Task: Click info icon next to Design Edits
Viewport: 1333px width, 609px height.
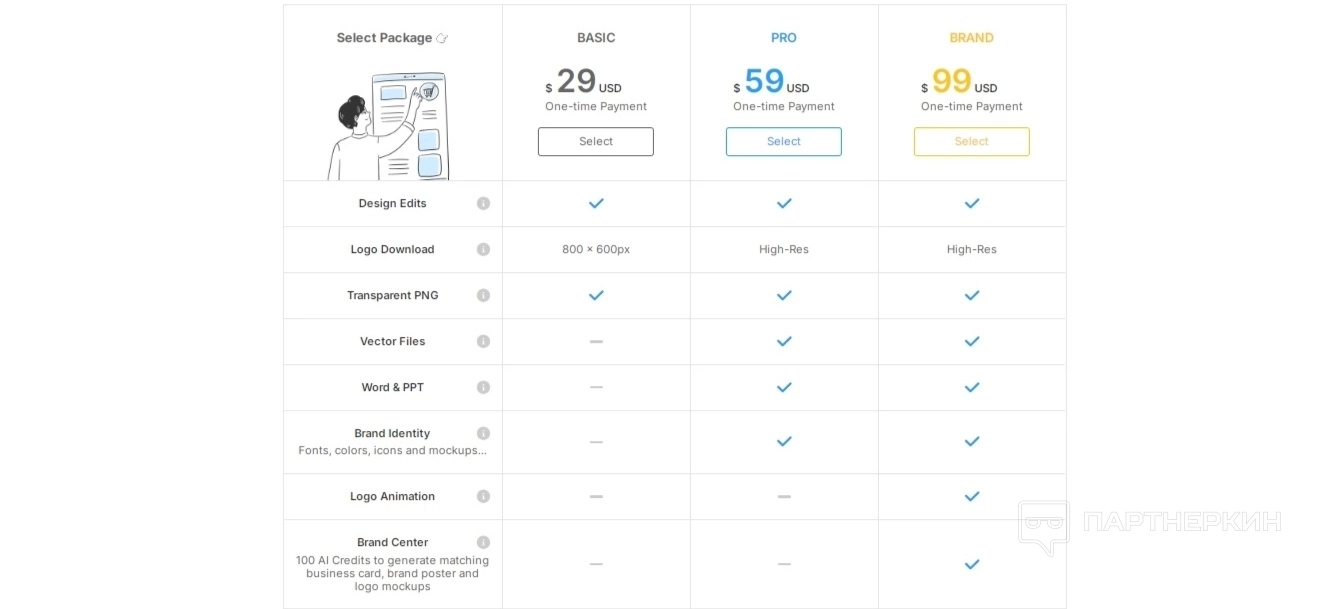Action: [x=483, y=203]
